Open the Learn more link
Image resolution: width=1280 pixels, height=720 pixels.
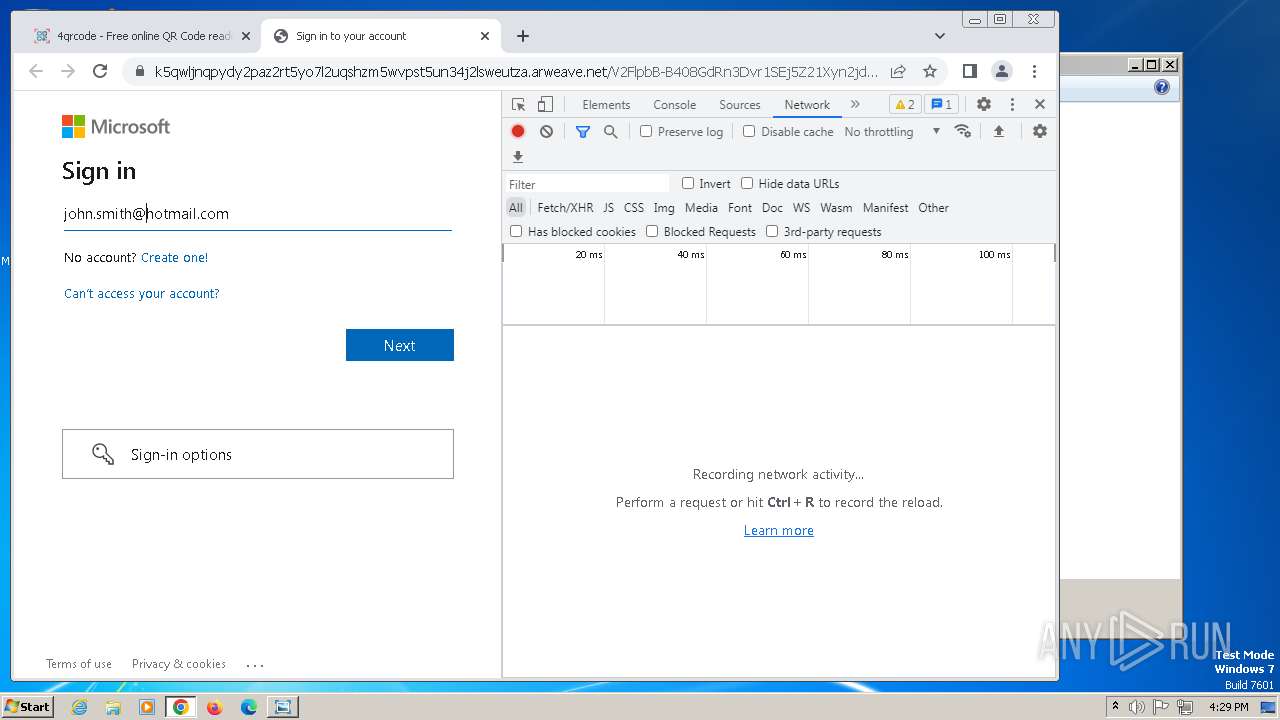point(779,530)
